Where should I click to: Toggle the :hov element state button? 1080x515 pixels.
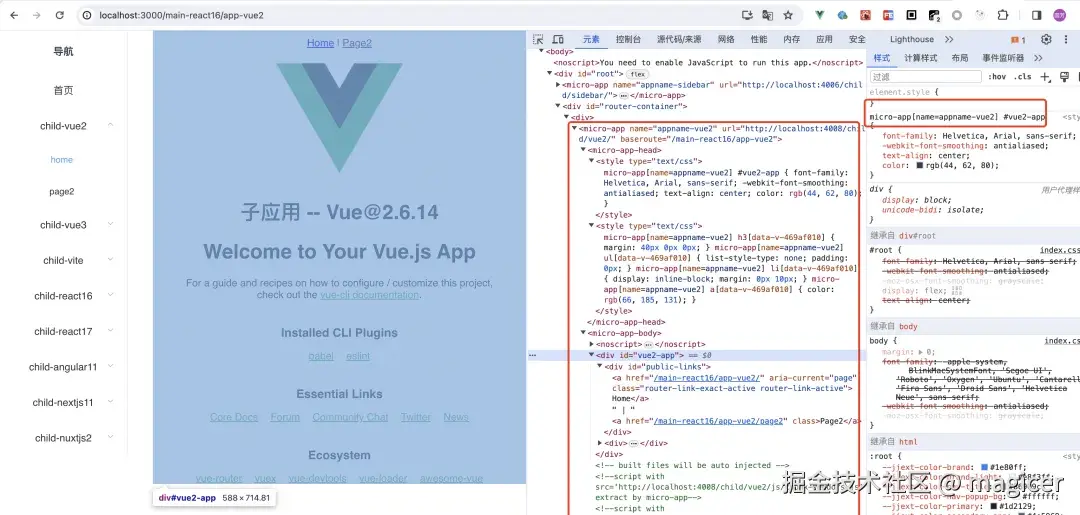pyautogui.click(x=997, y=76)
